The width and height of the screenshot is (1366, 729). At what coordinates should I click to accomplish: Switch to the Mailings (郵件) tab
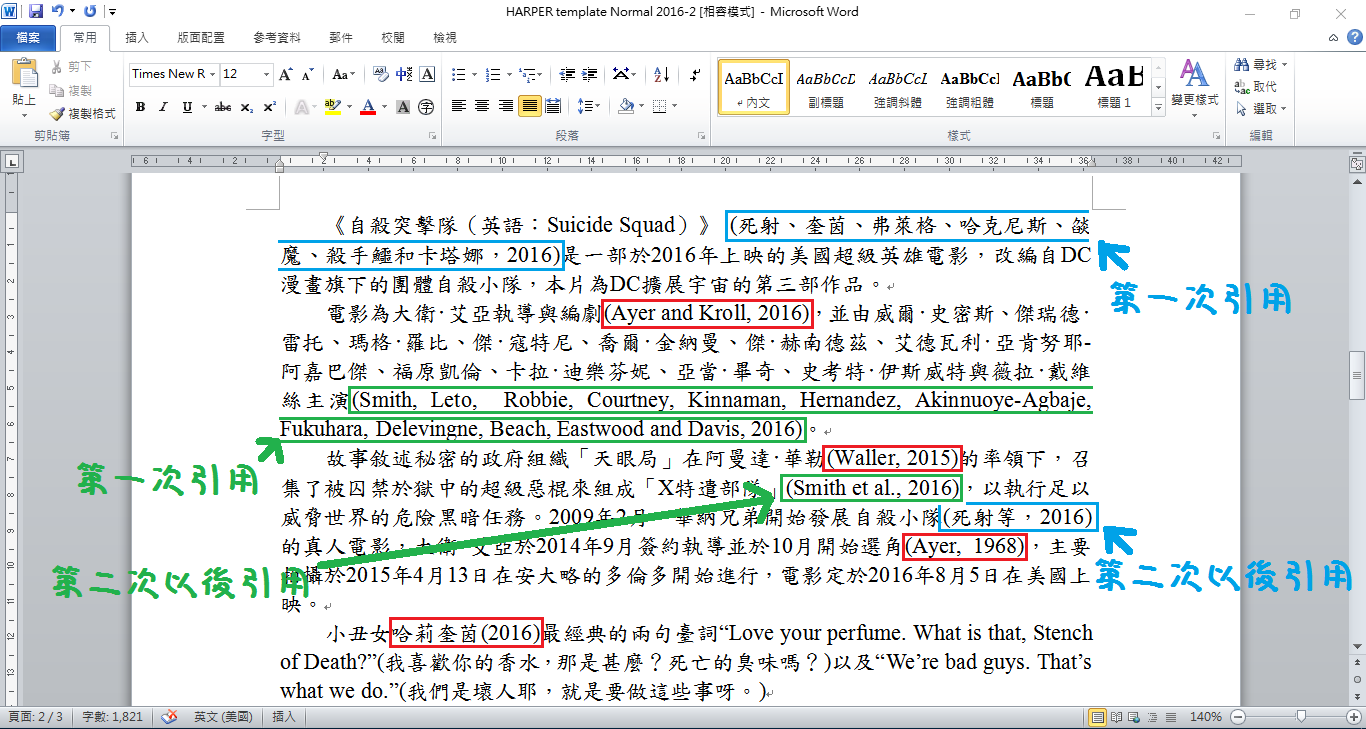(341, 38)
